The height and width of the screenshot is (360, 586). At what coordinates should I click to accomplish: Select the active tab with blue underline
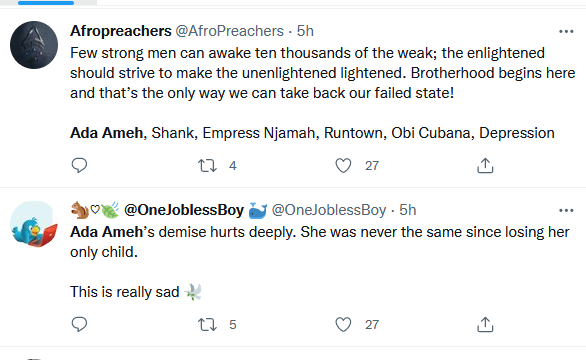[46, 3]
